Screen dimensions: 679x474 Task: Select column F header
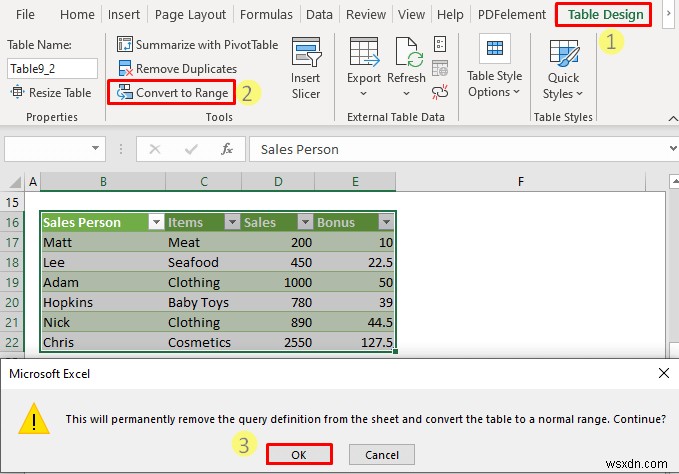[x=521, y=181]
